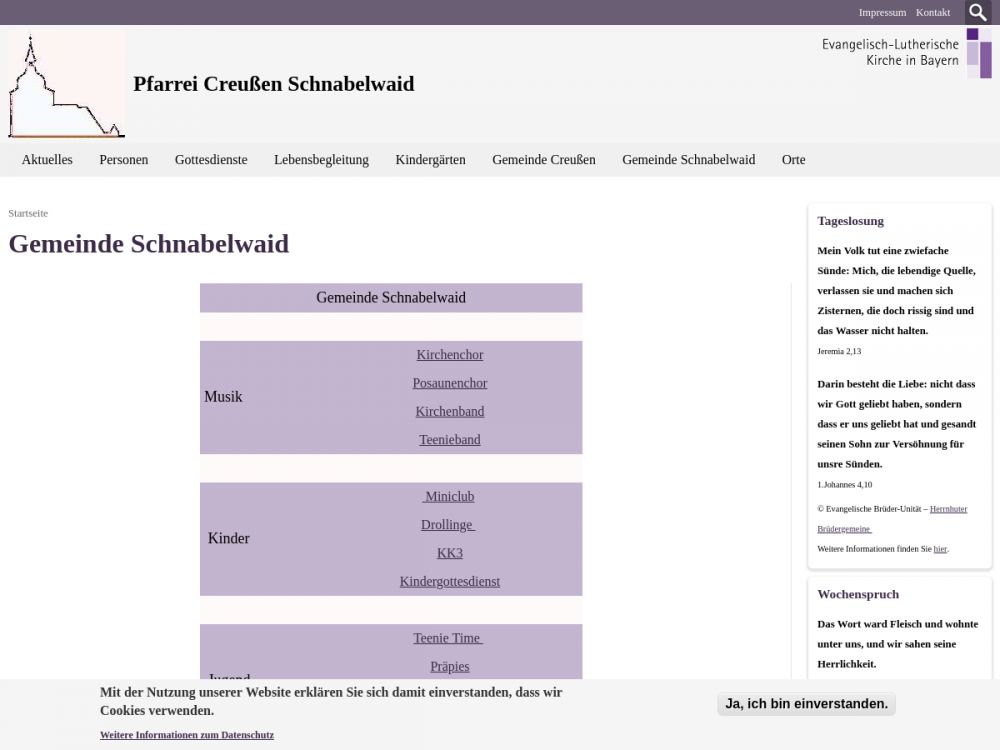The width and height of the screenshot is (1000, 750).
Task: Open the Gottesdienste menu item
Action: tap(211, 160)
